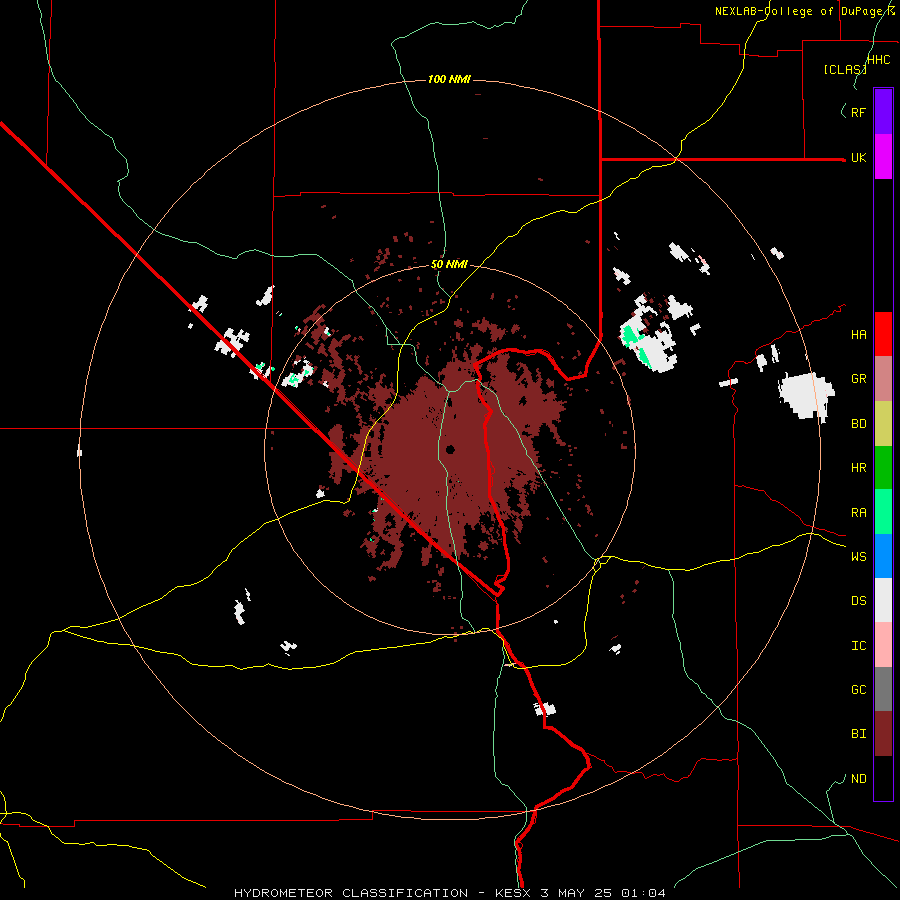The height and width of the screenshot is (900, 900).
Task: Click the IC legend label
Action: [858, 646]
